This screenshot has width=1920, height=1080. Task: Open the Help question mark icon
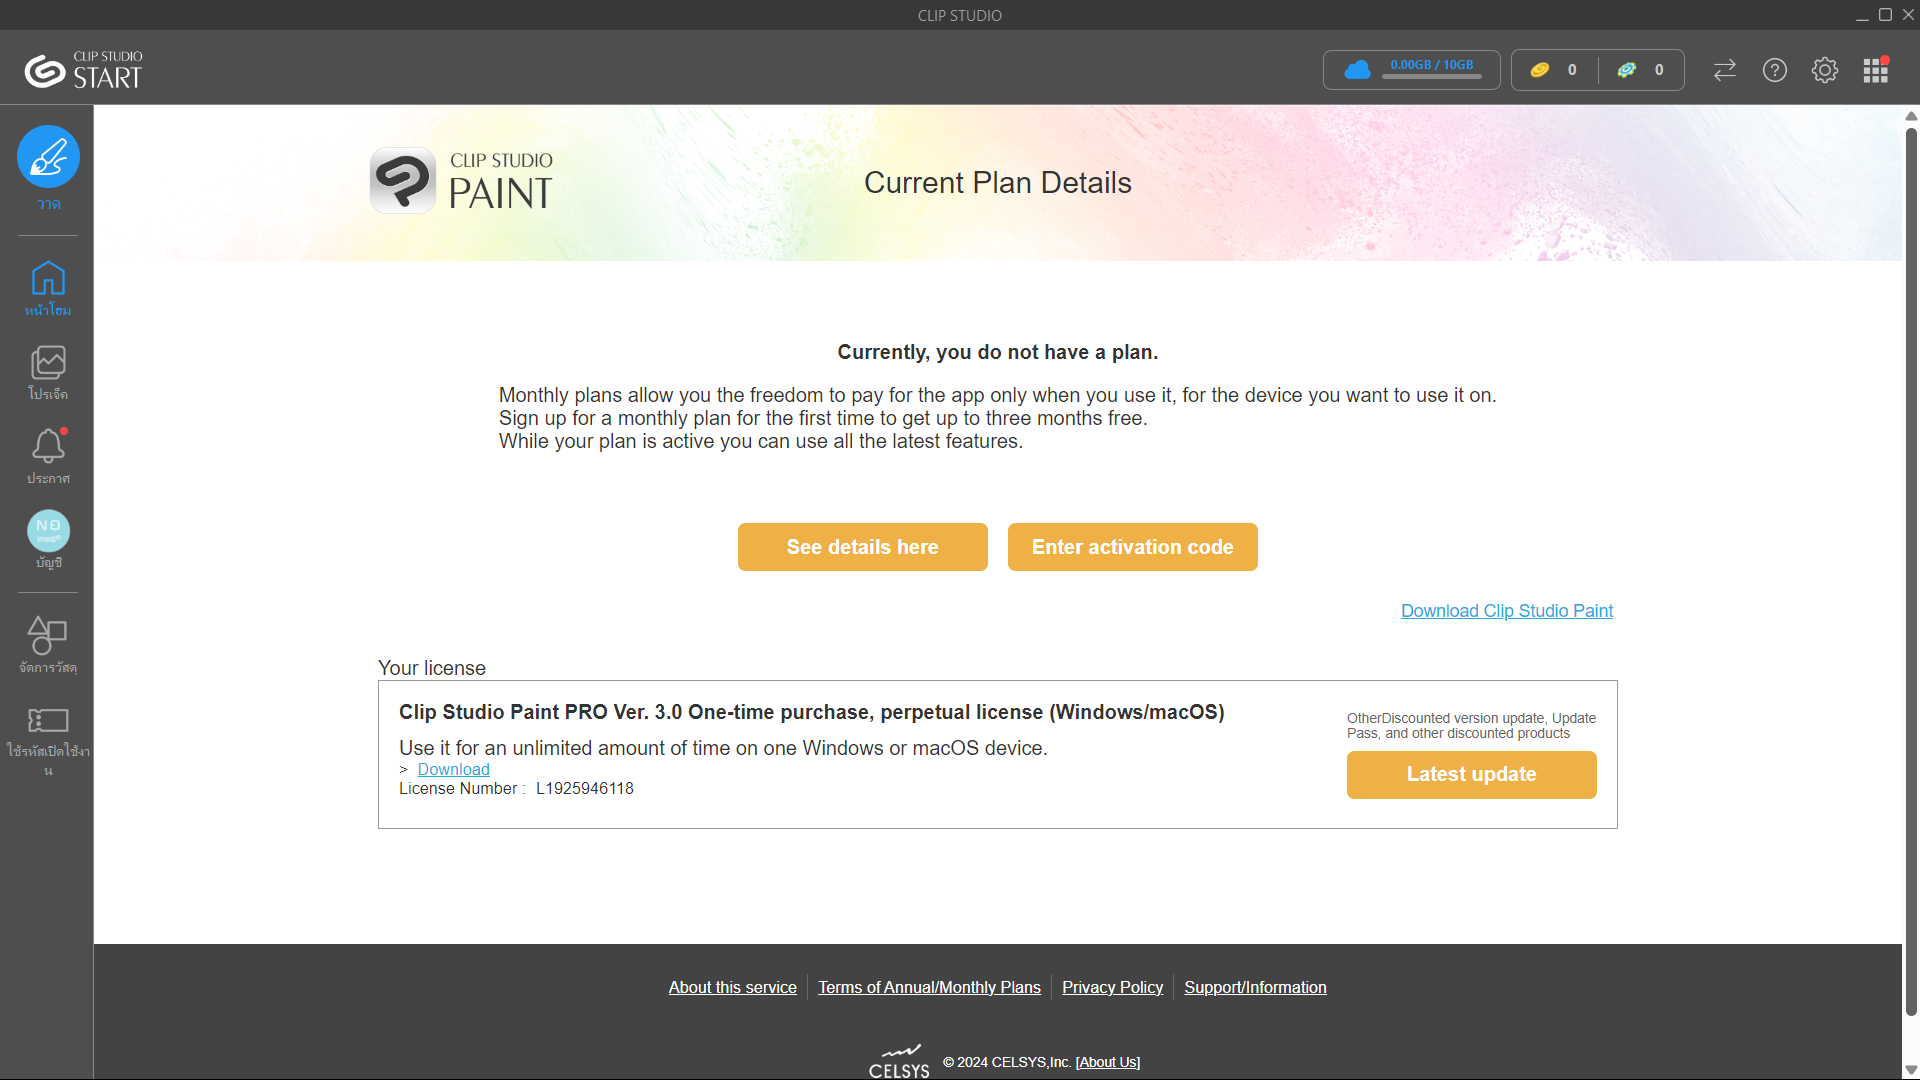coord(1775,70)
